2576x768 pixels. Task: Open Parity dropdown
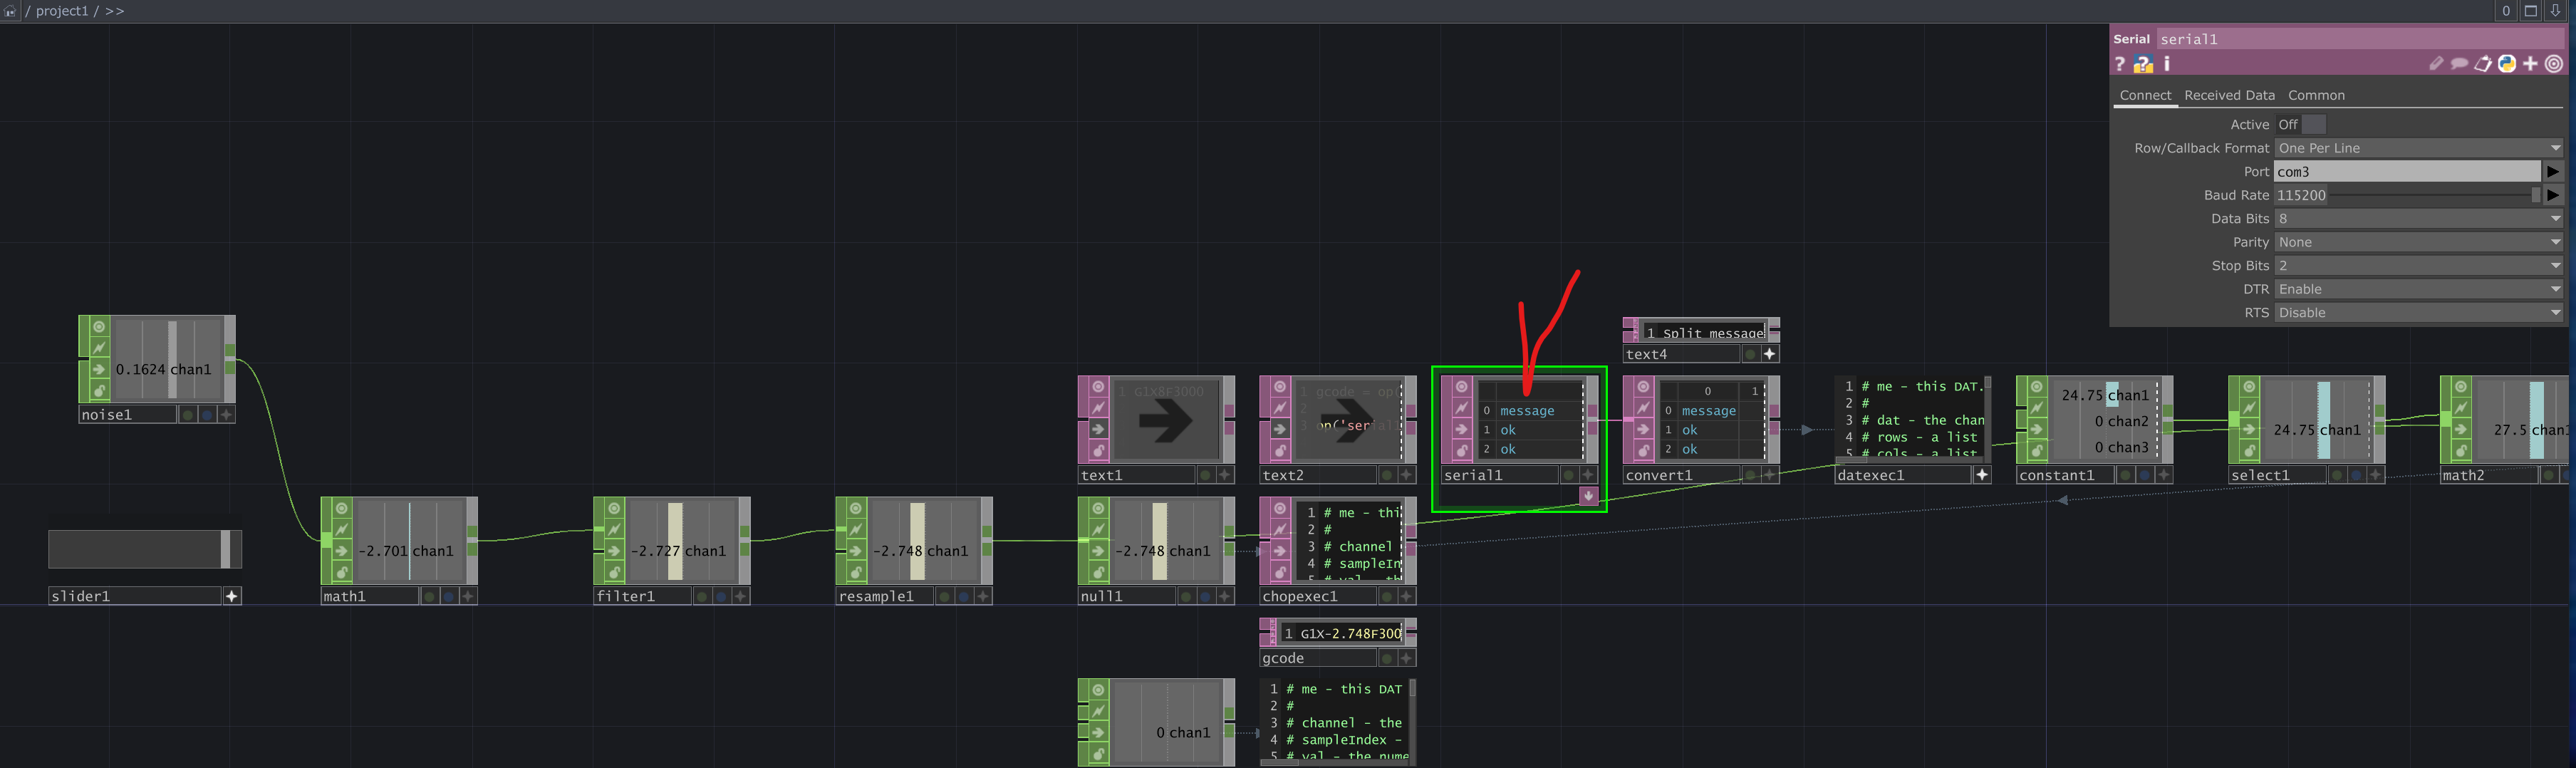pos(2420,242)
